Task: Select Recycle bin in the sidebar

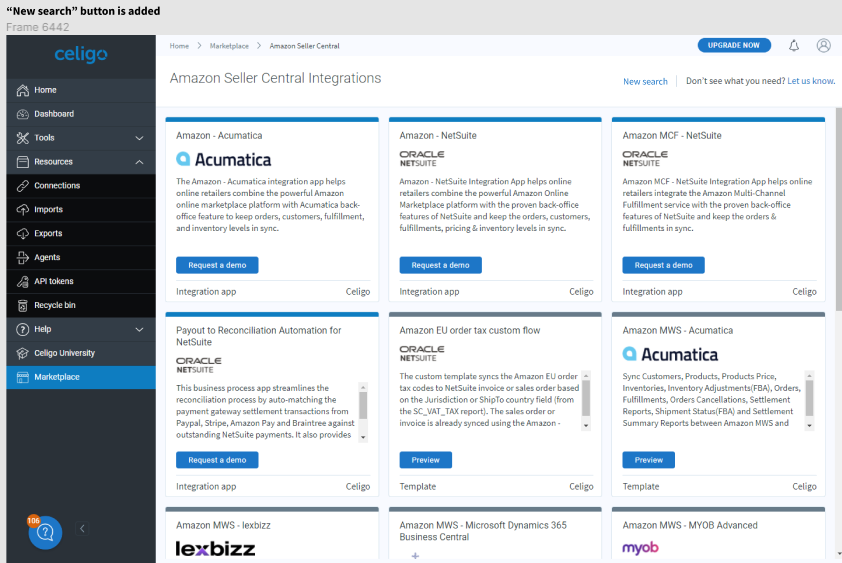Action: coord(55,305)
